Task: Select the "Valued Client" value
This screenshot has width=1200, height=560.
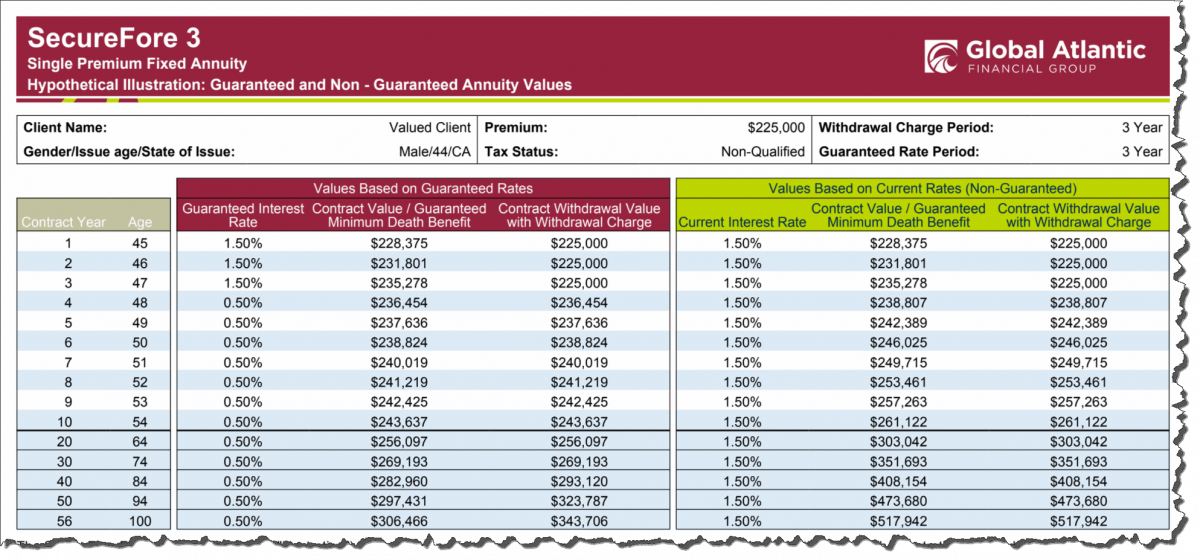Action: pos(430,128)
